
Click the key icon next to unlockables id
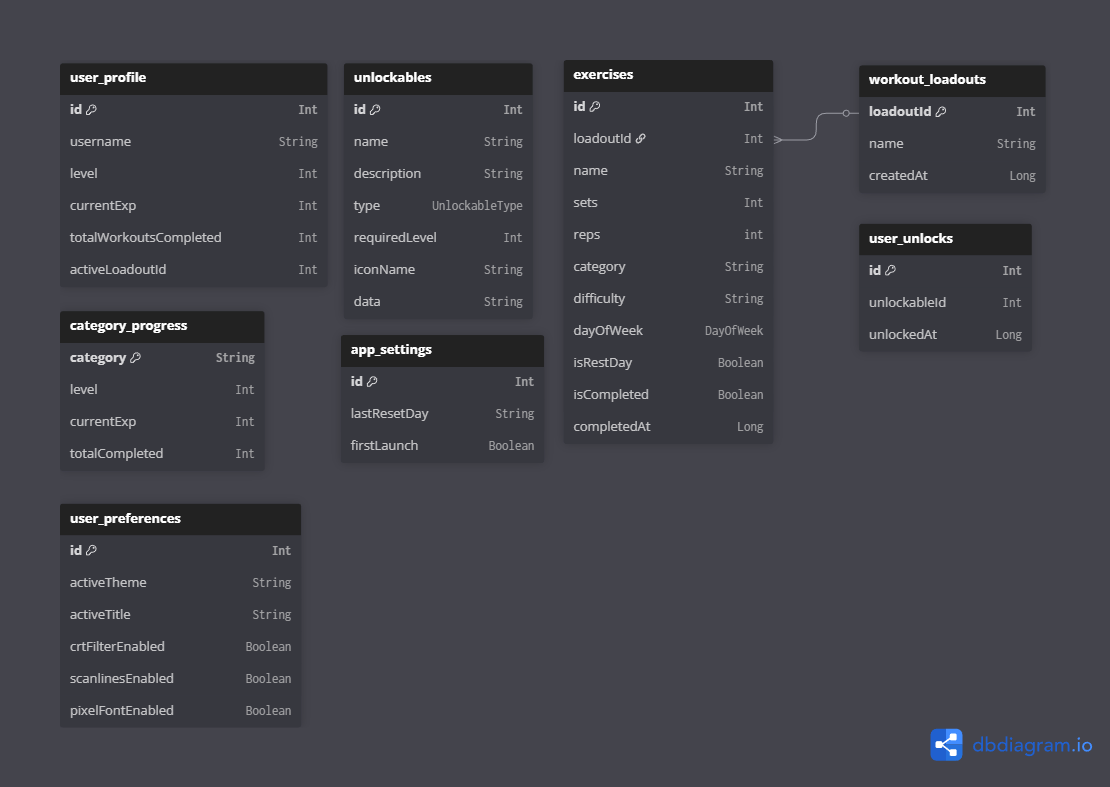click(375, 110)
